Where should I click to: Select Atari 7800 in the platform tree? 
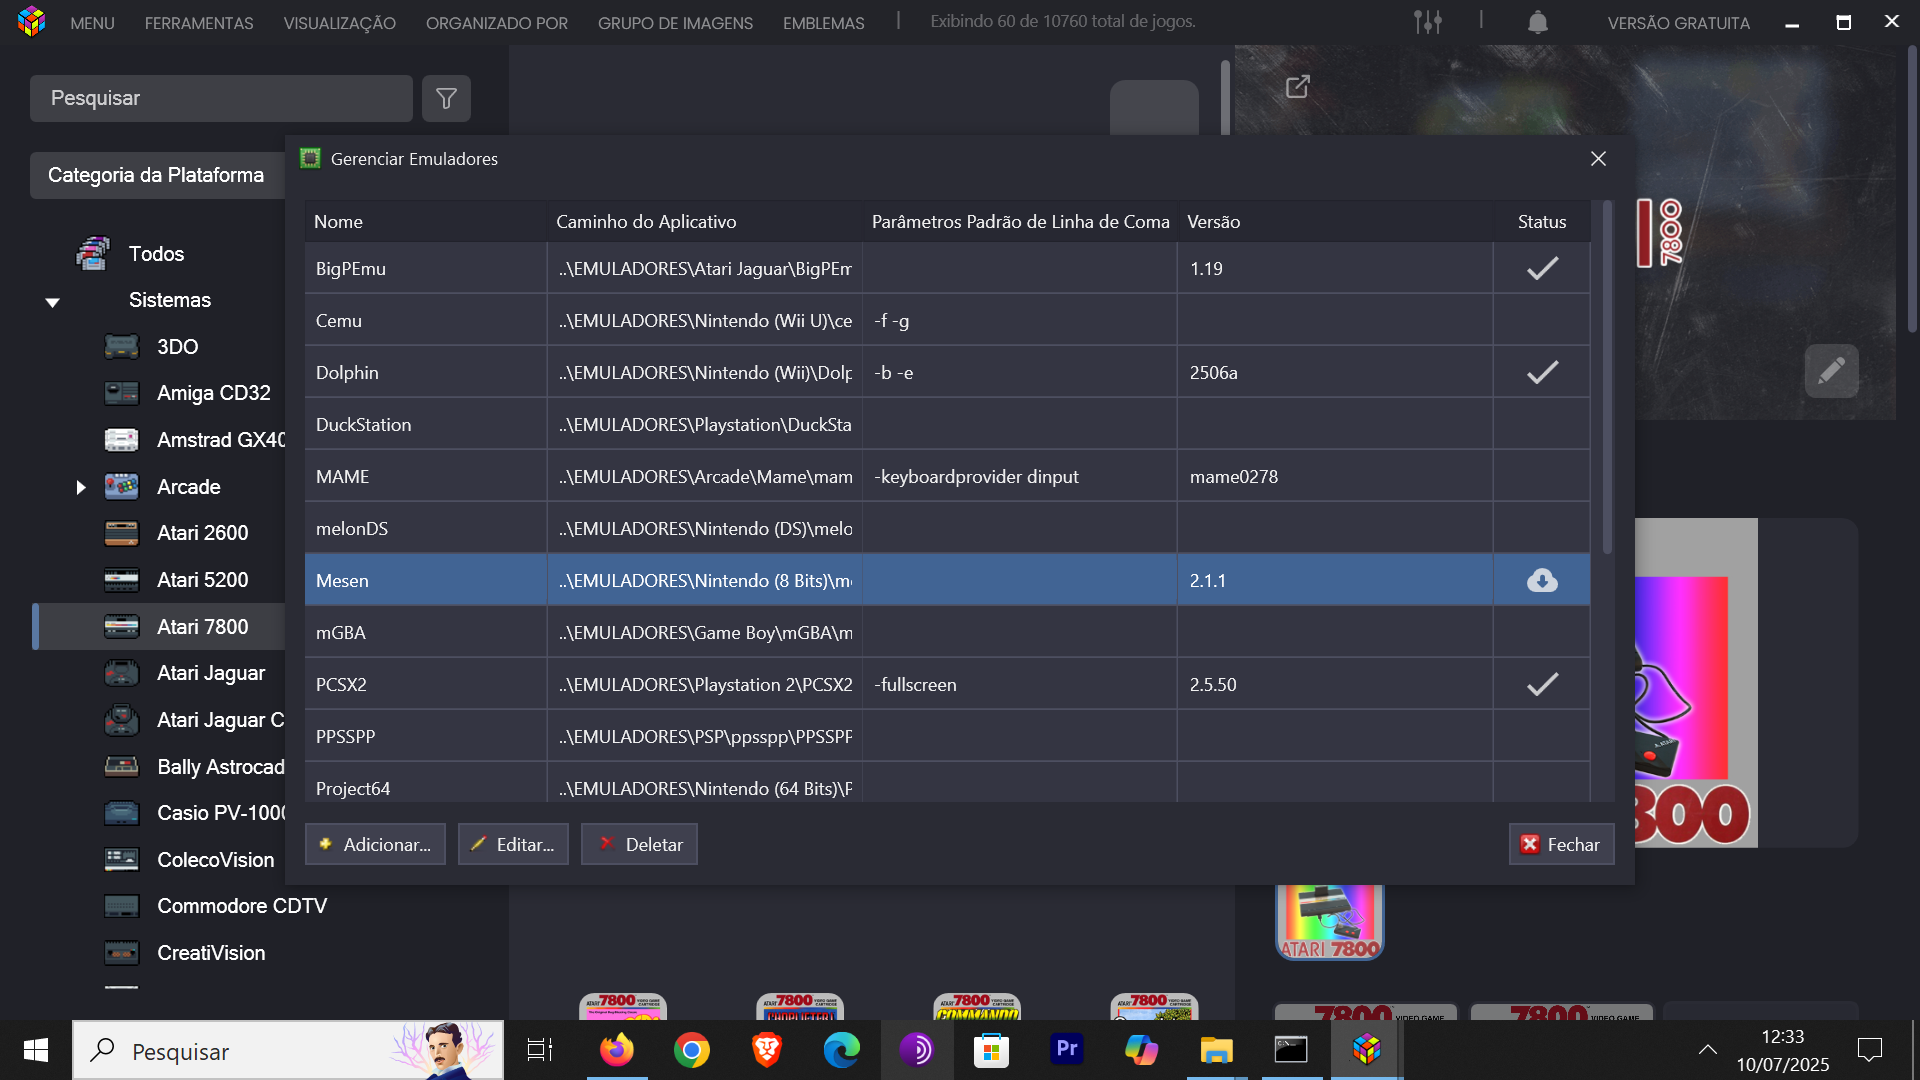pyautogui.click(x=160, y=627)
